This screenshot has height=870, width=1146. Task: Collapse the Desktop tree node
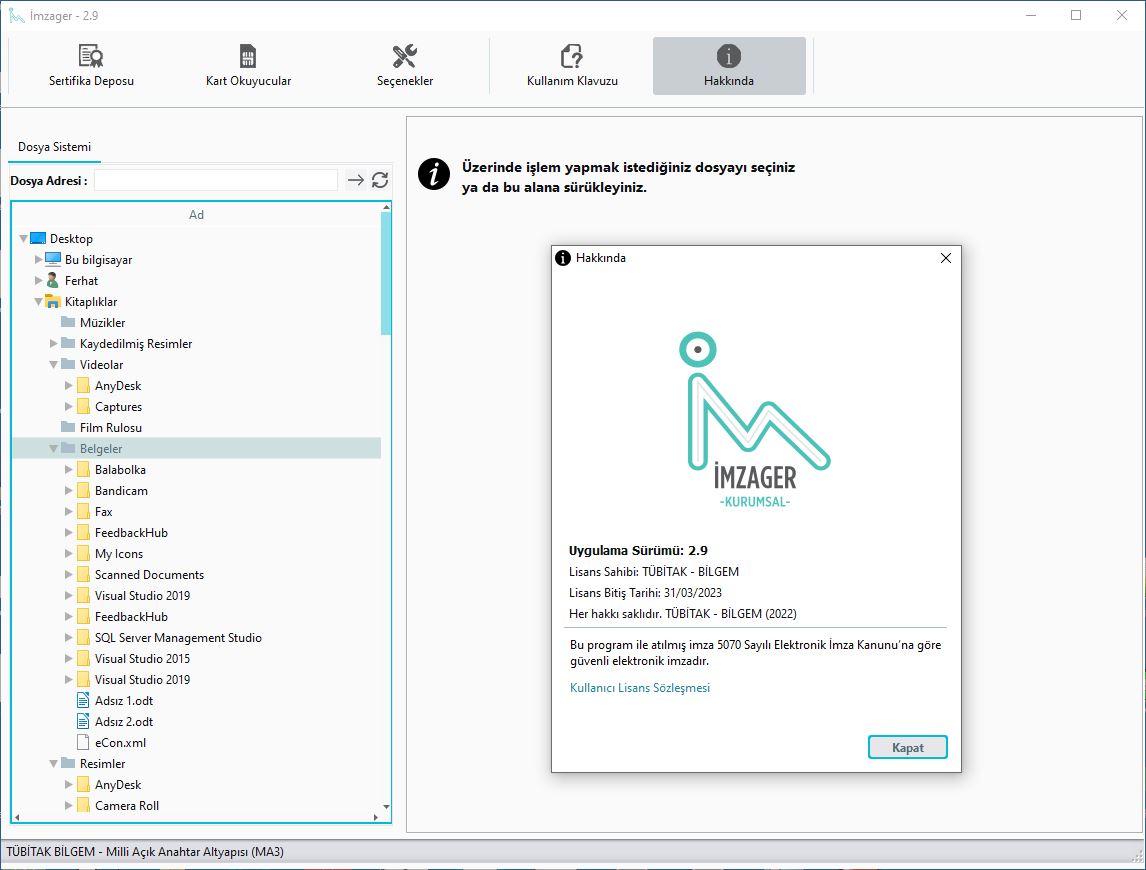point(23,239)
